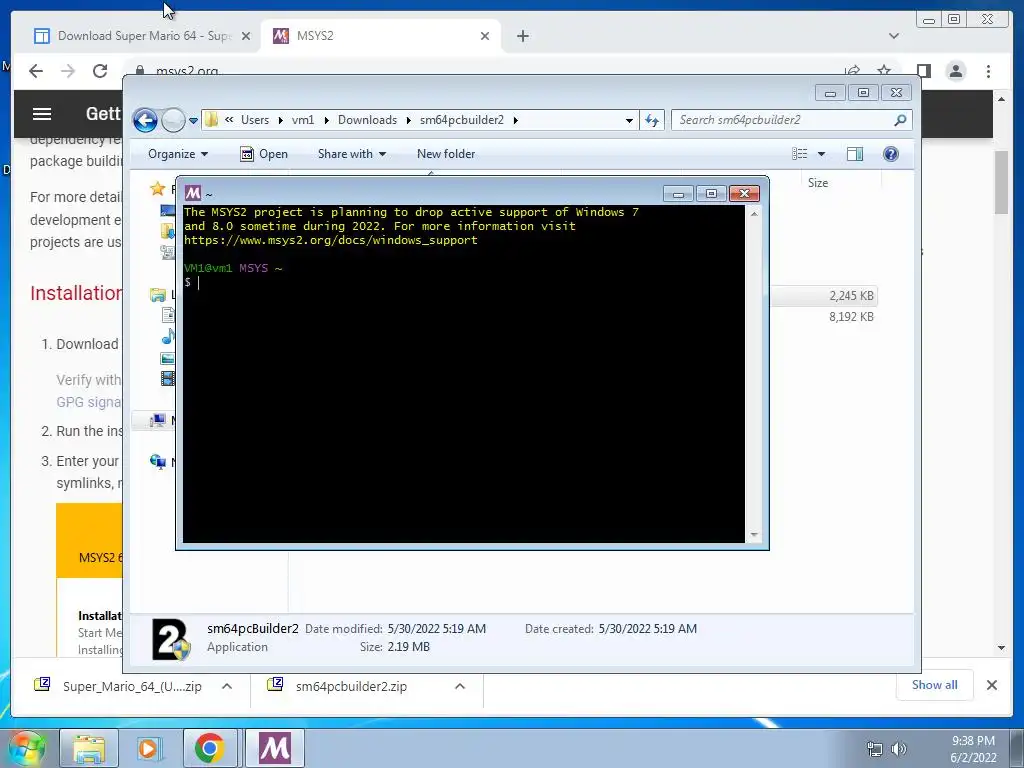Switch to Download Super Mario 64 tab

point(143,36)
